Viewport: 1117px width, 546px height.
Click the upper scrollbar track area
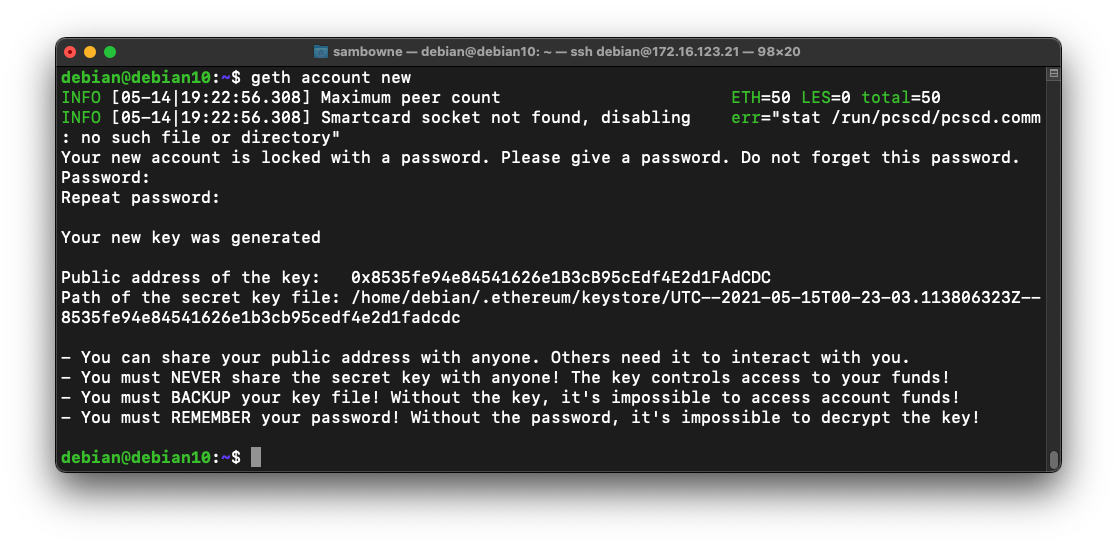click(x=1053, y=200)
